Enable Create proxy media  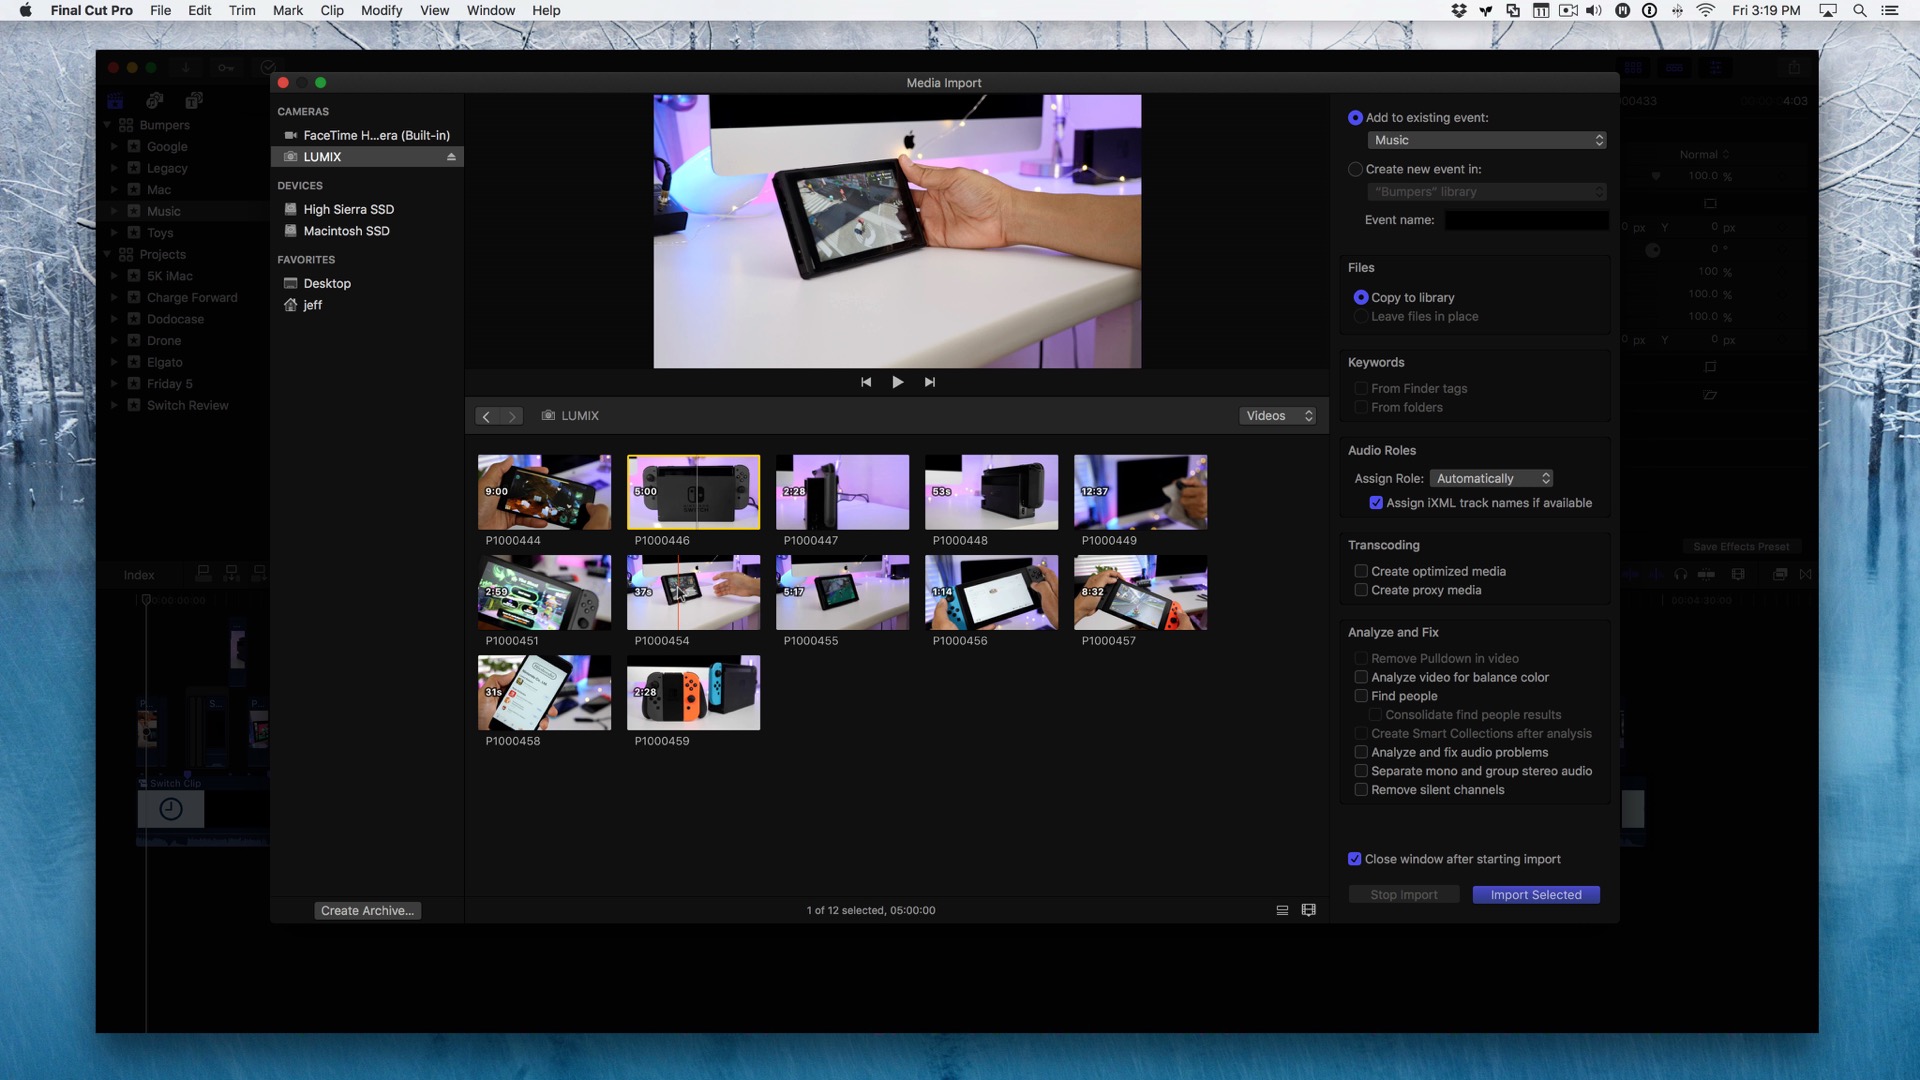pos(1361,590)
